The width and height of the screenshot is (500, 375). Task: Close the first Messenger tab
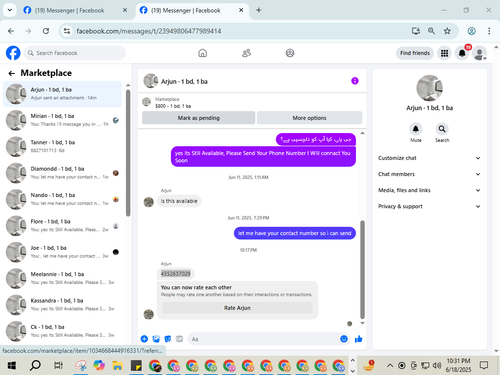tap(125, 10)
